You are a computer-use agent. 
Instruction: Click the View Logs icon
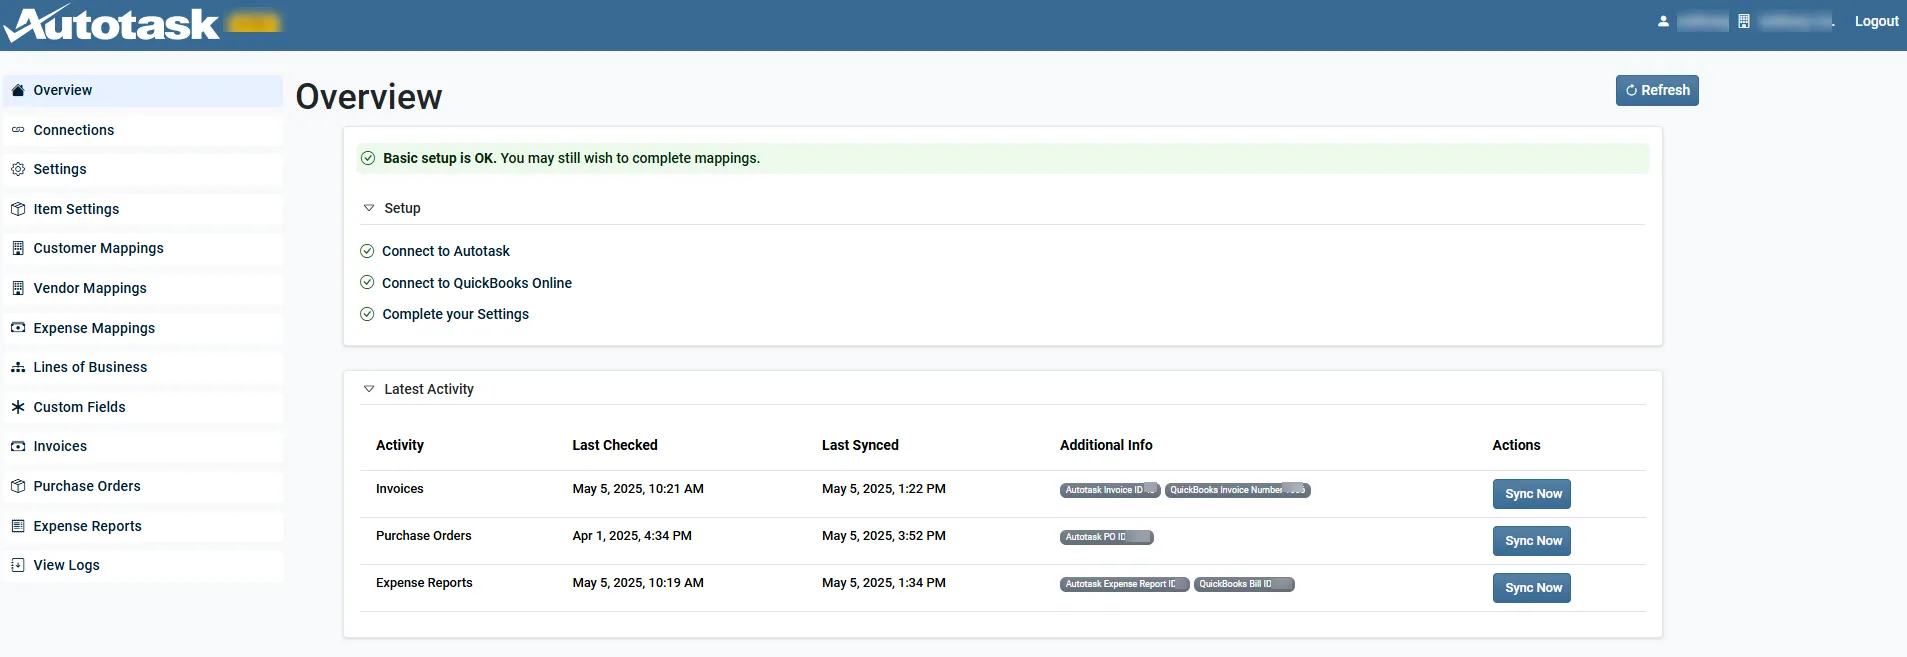pyautogui.click(x=18, y=565)
